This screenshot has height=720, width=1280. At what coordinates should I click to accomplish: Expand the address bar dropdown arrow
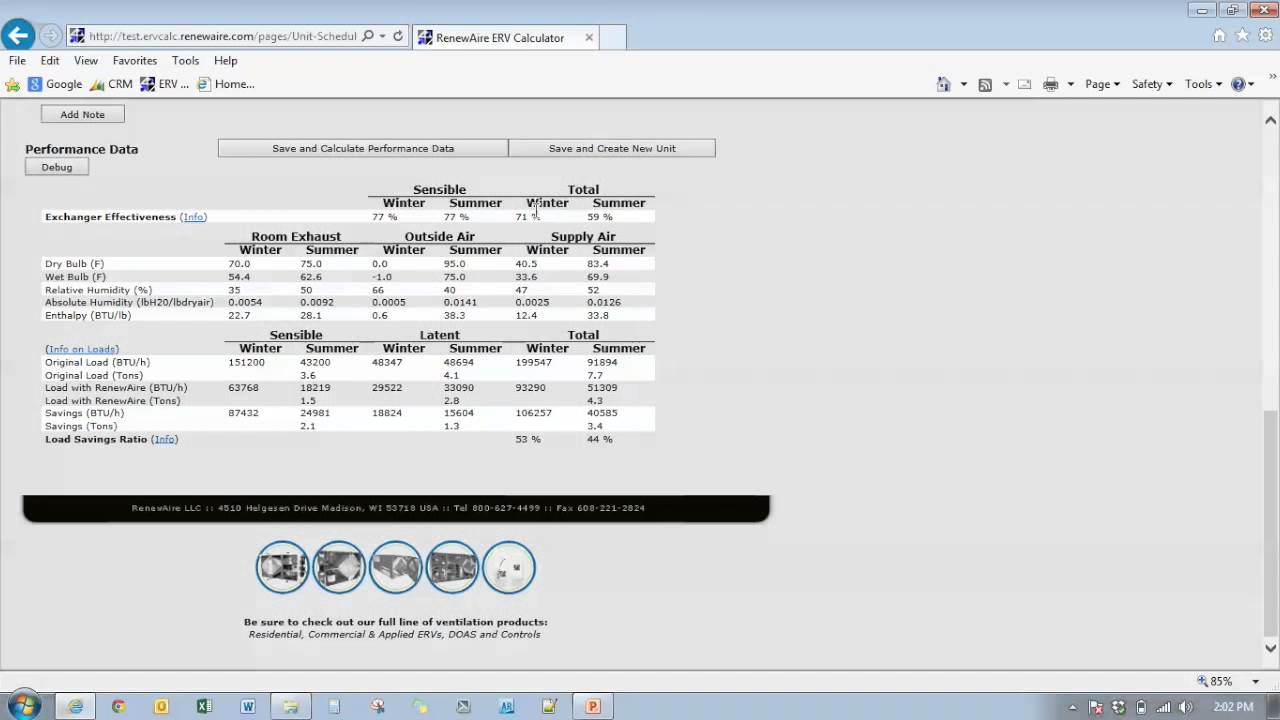pyautogui.click(x=382, y=36)
